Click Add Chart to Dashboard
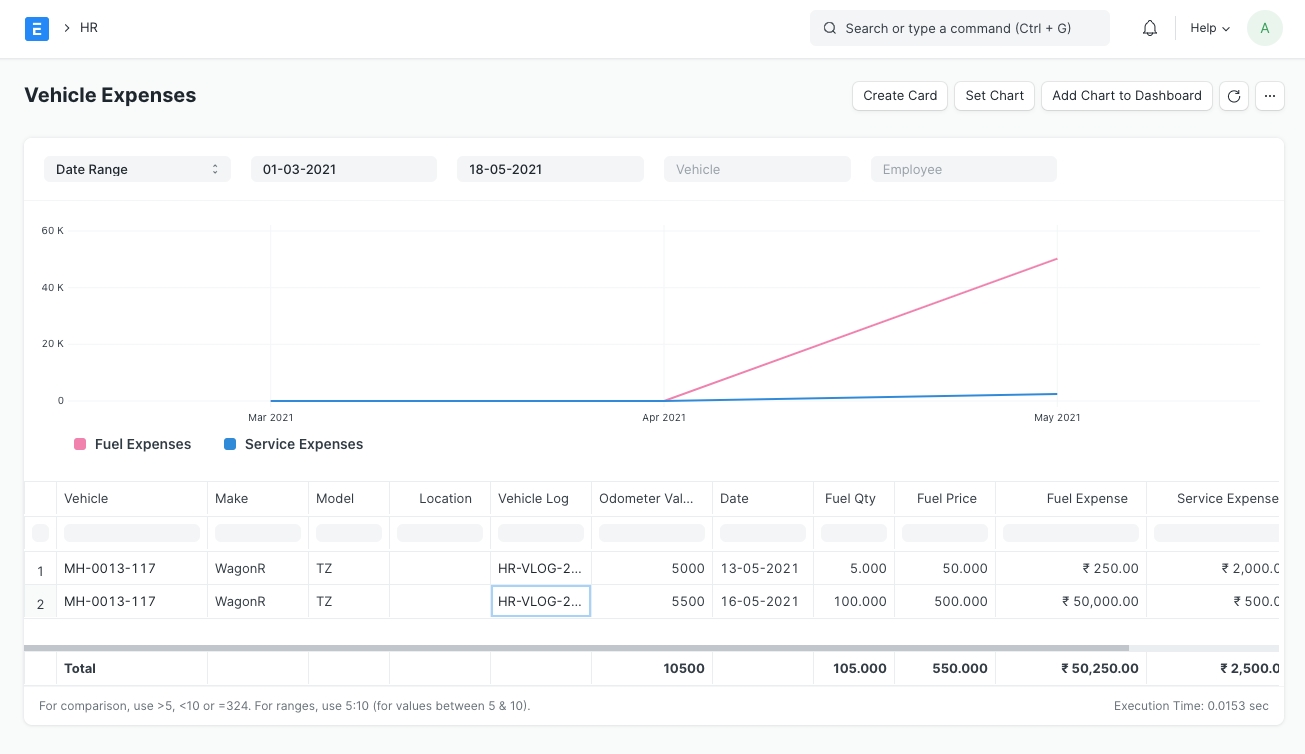Viewport: 1305px width, 754px height. click(1126, 96)
